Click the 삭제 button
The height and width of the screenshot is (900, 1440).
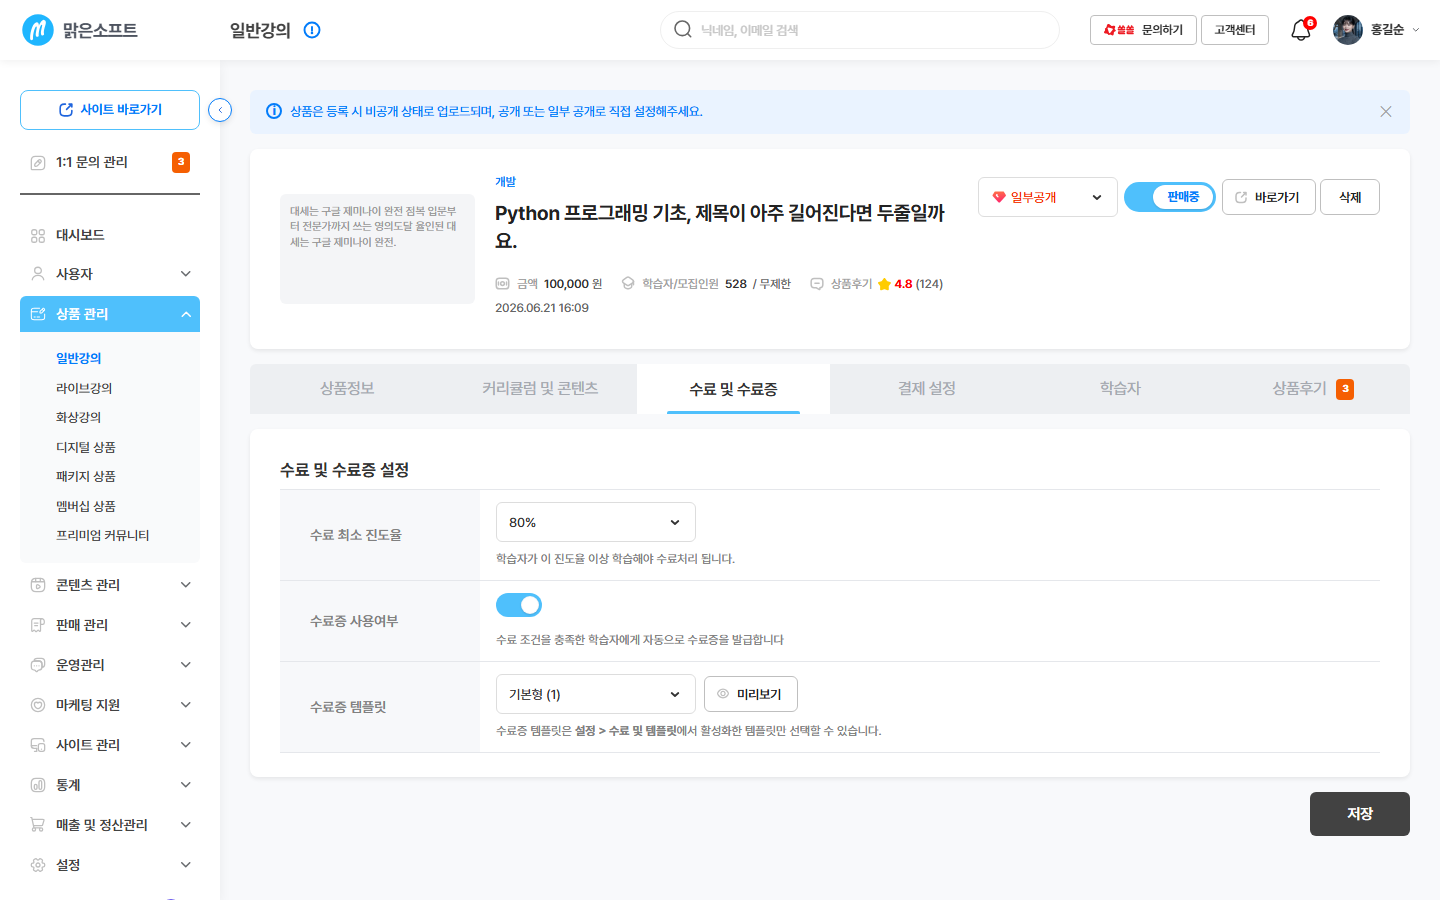[x=1350, y=197]
